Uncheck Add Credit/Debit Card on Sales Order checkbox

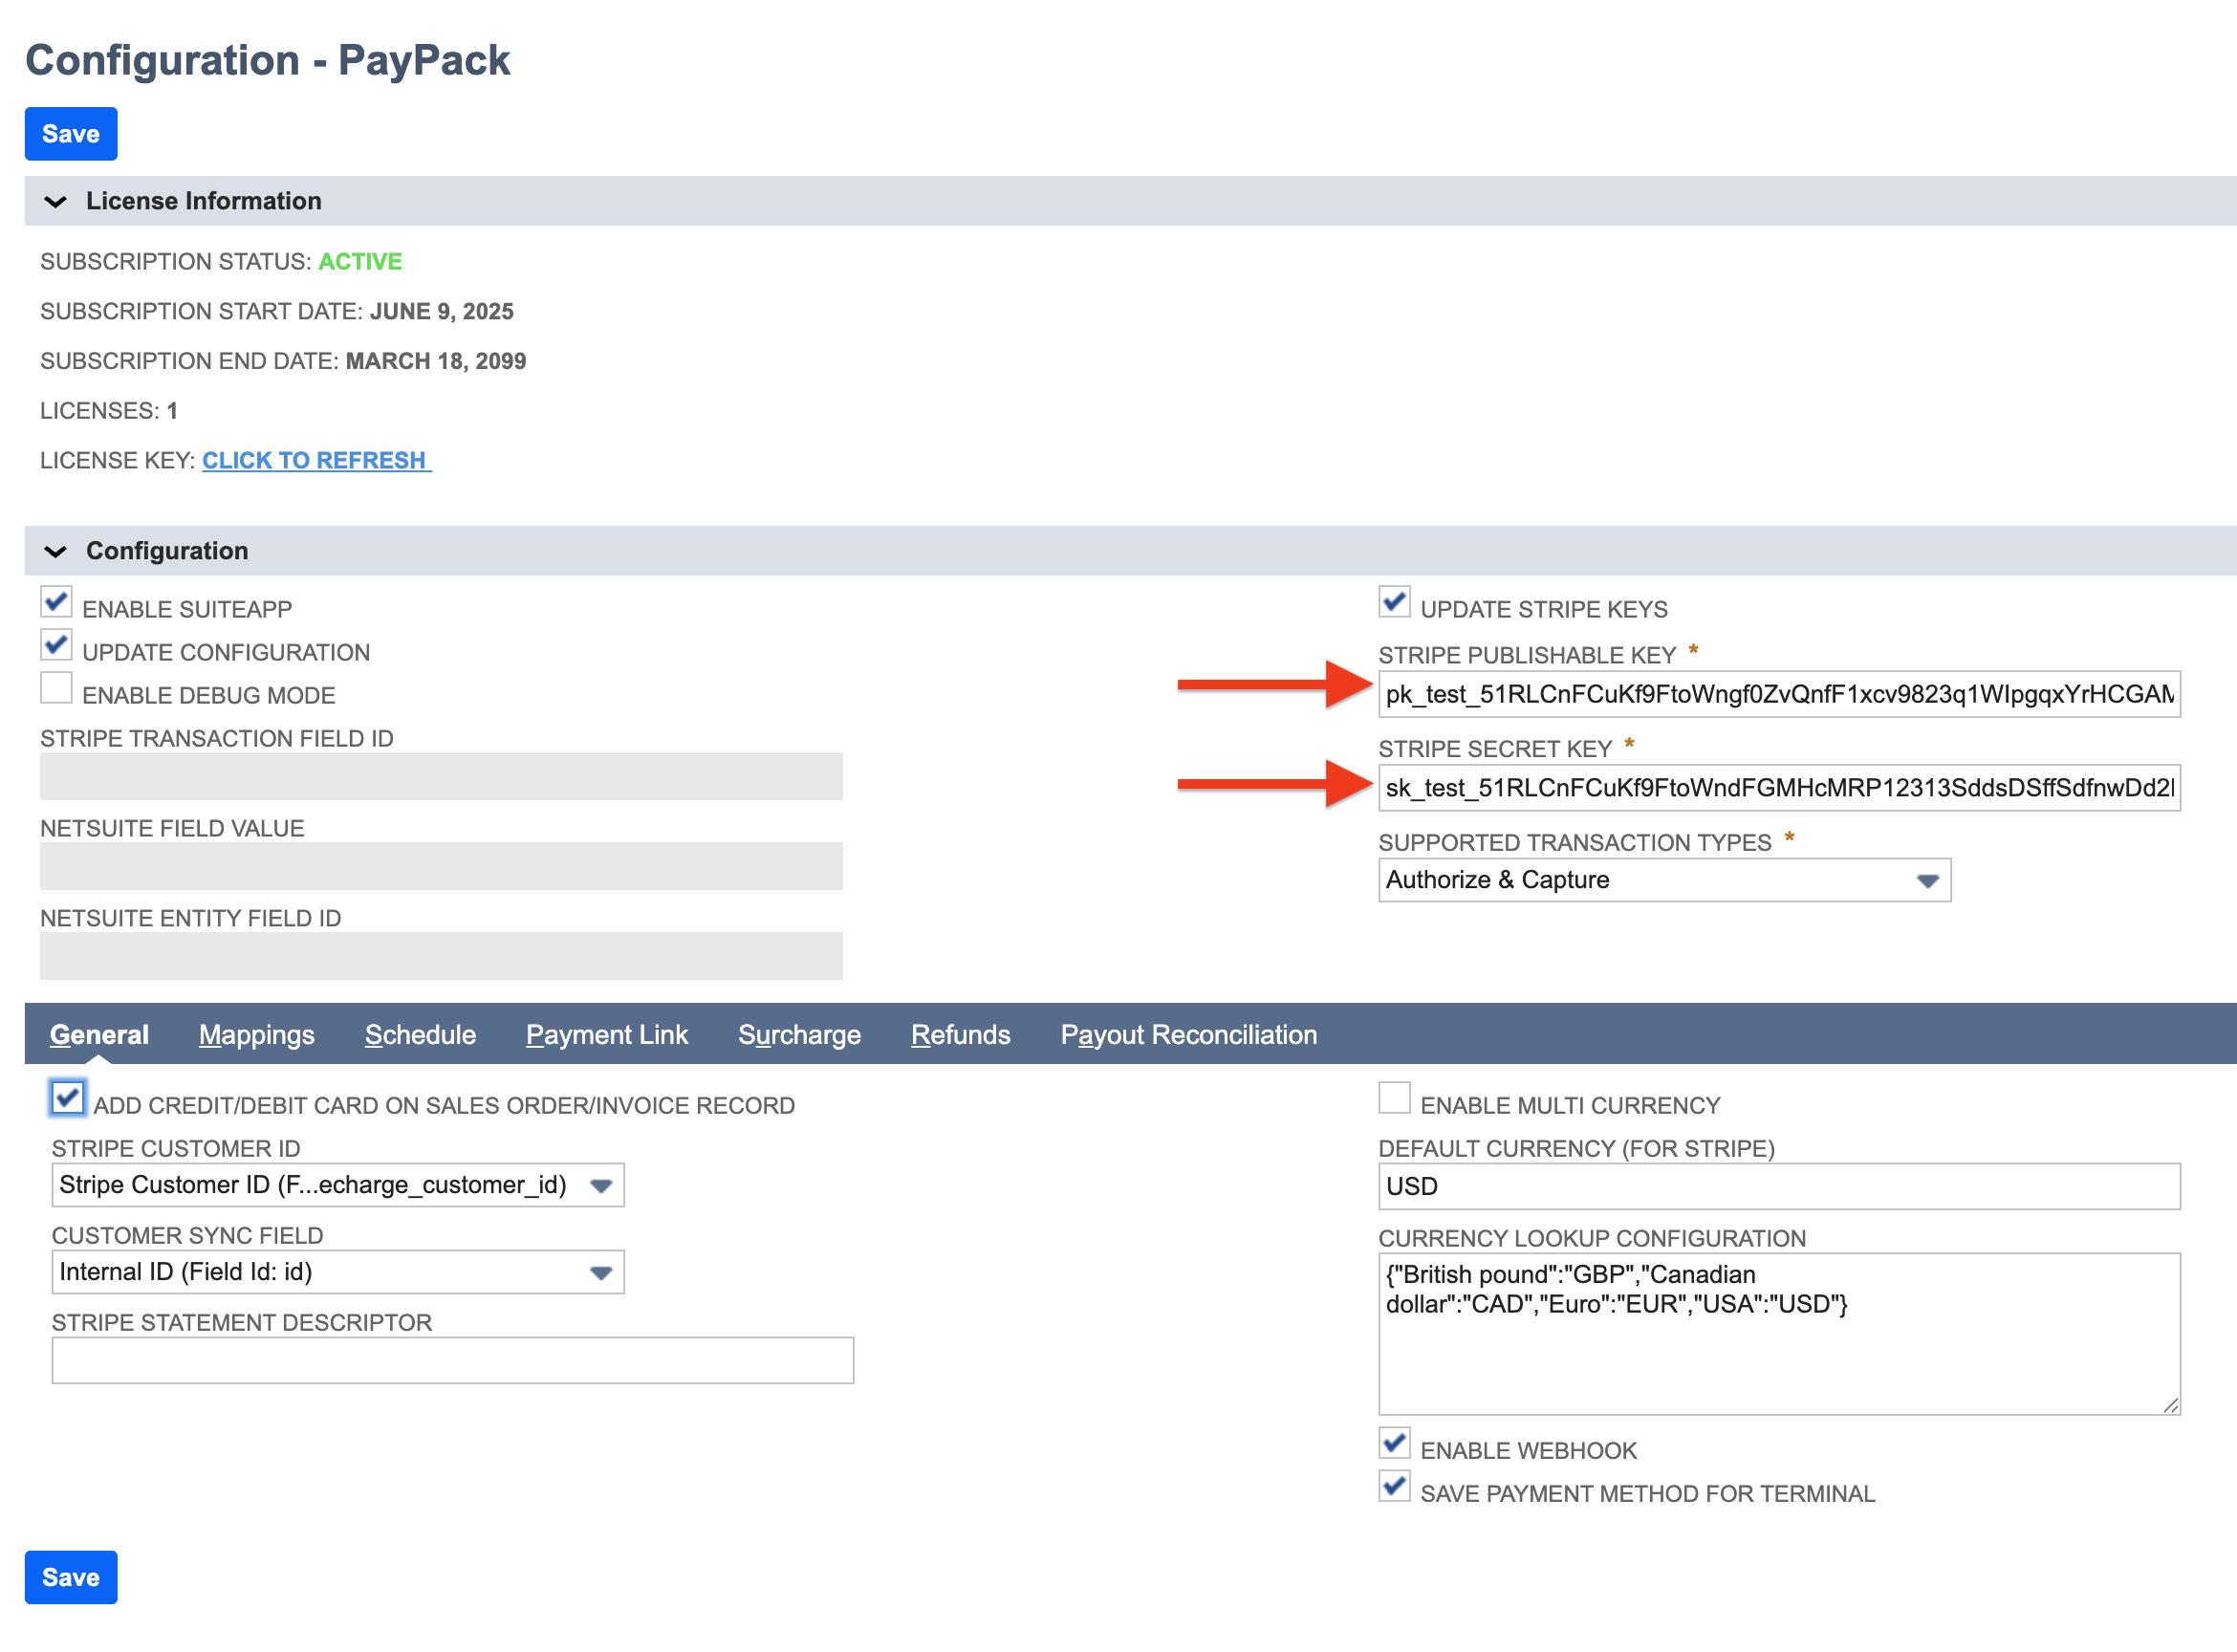tap(67, 1098)
